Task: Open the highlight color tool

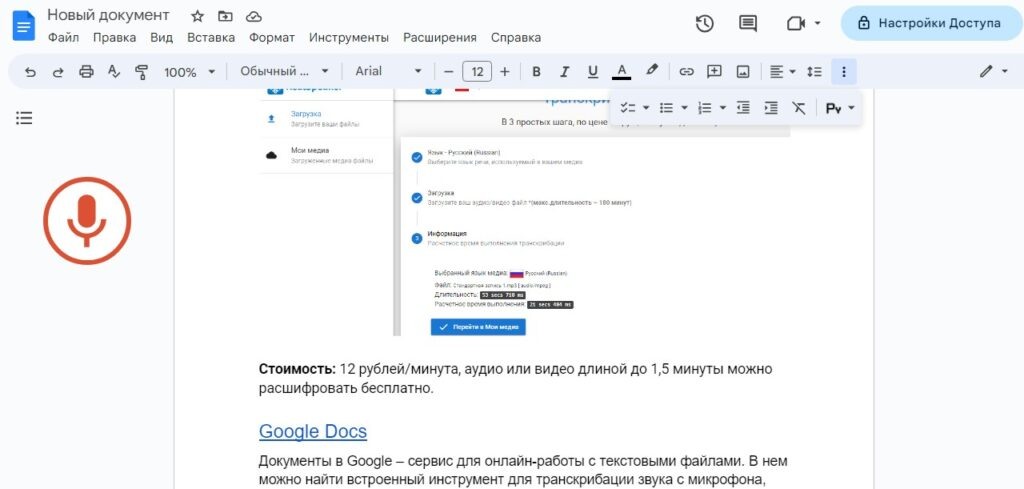Action: 652,71
